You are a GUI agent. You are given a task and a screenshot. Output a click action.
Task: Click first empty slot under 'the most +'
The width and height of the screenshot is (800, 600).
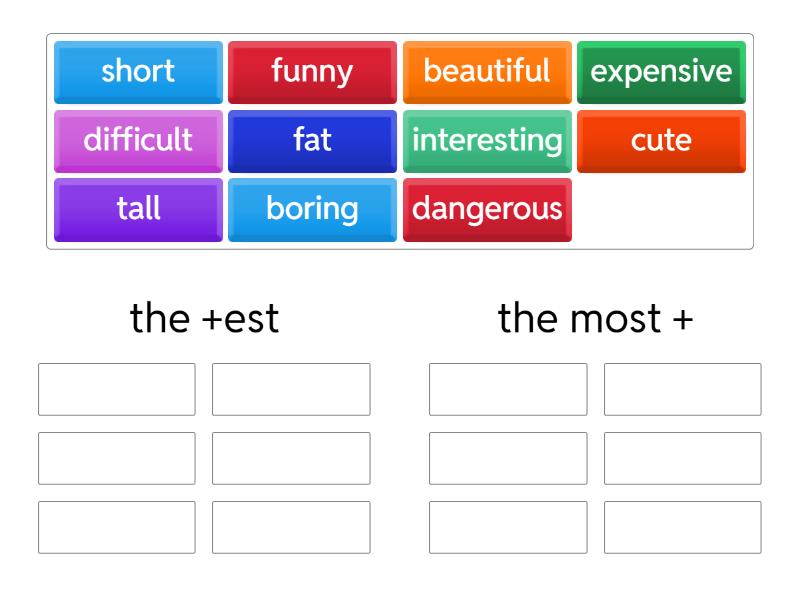pos(508,389)
